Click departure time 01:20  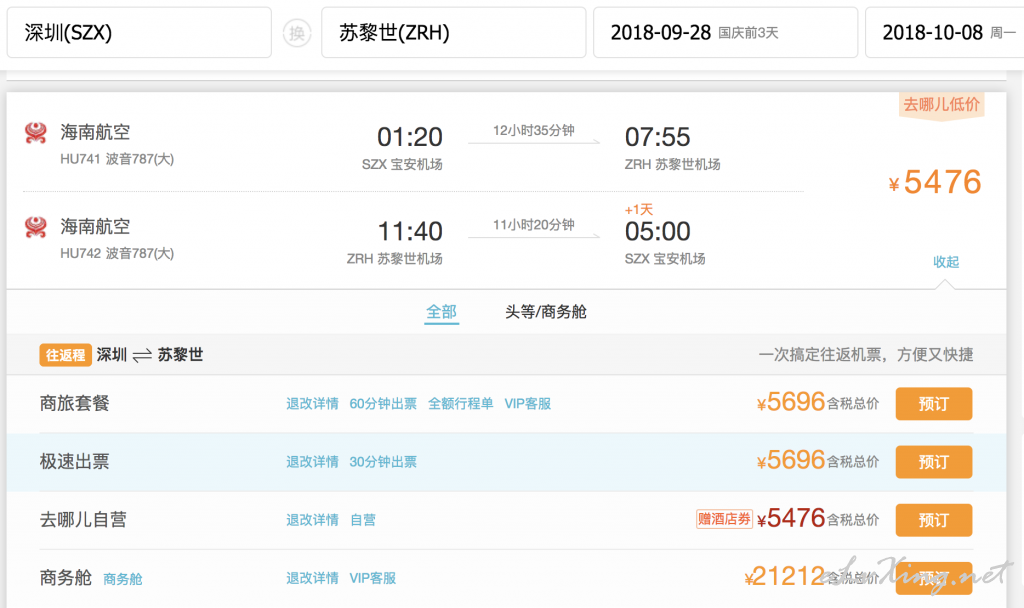(x=410, y=137)
